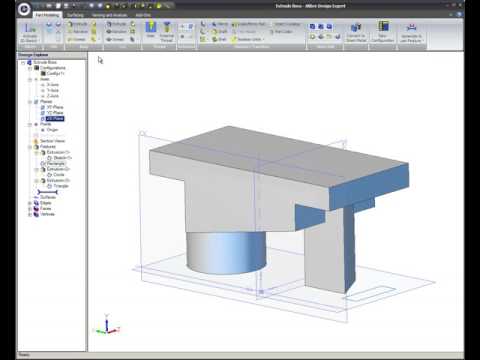
Task: Open the Part Modeling ribbon tab
Action: (47, 15)
